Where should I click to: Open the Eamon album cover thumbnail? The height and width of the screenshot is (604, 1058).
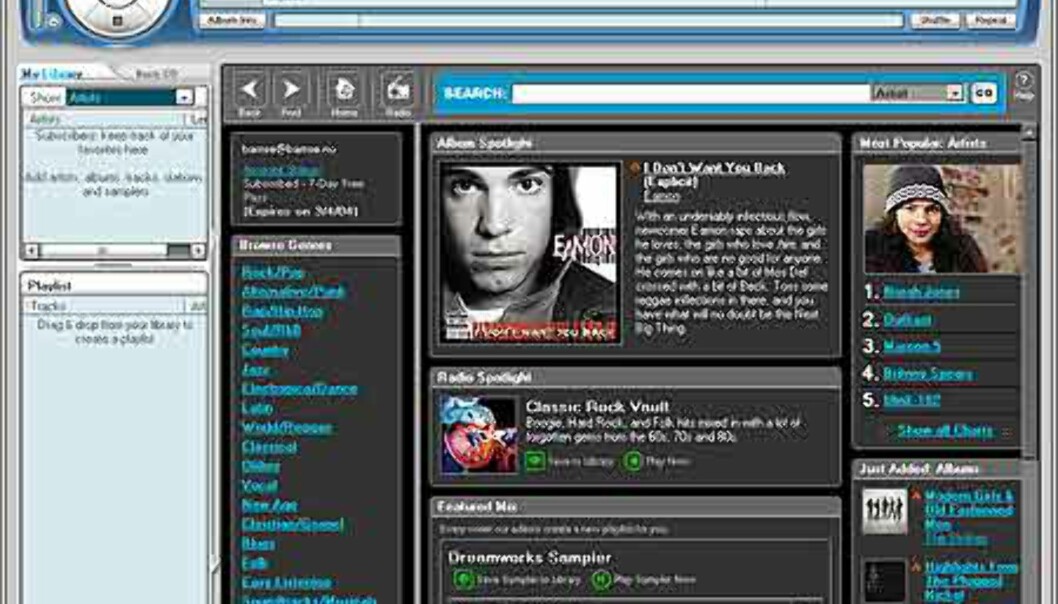tap(530, 253)
